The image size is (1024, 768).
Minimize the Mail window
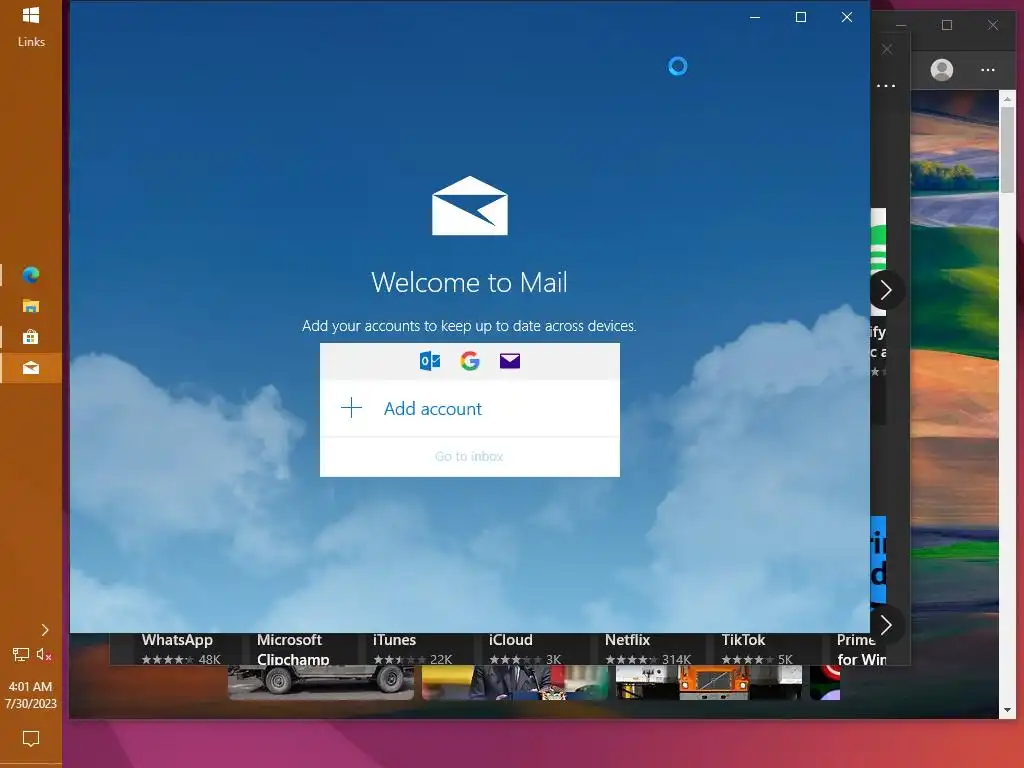(755, 17)
